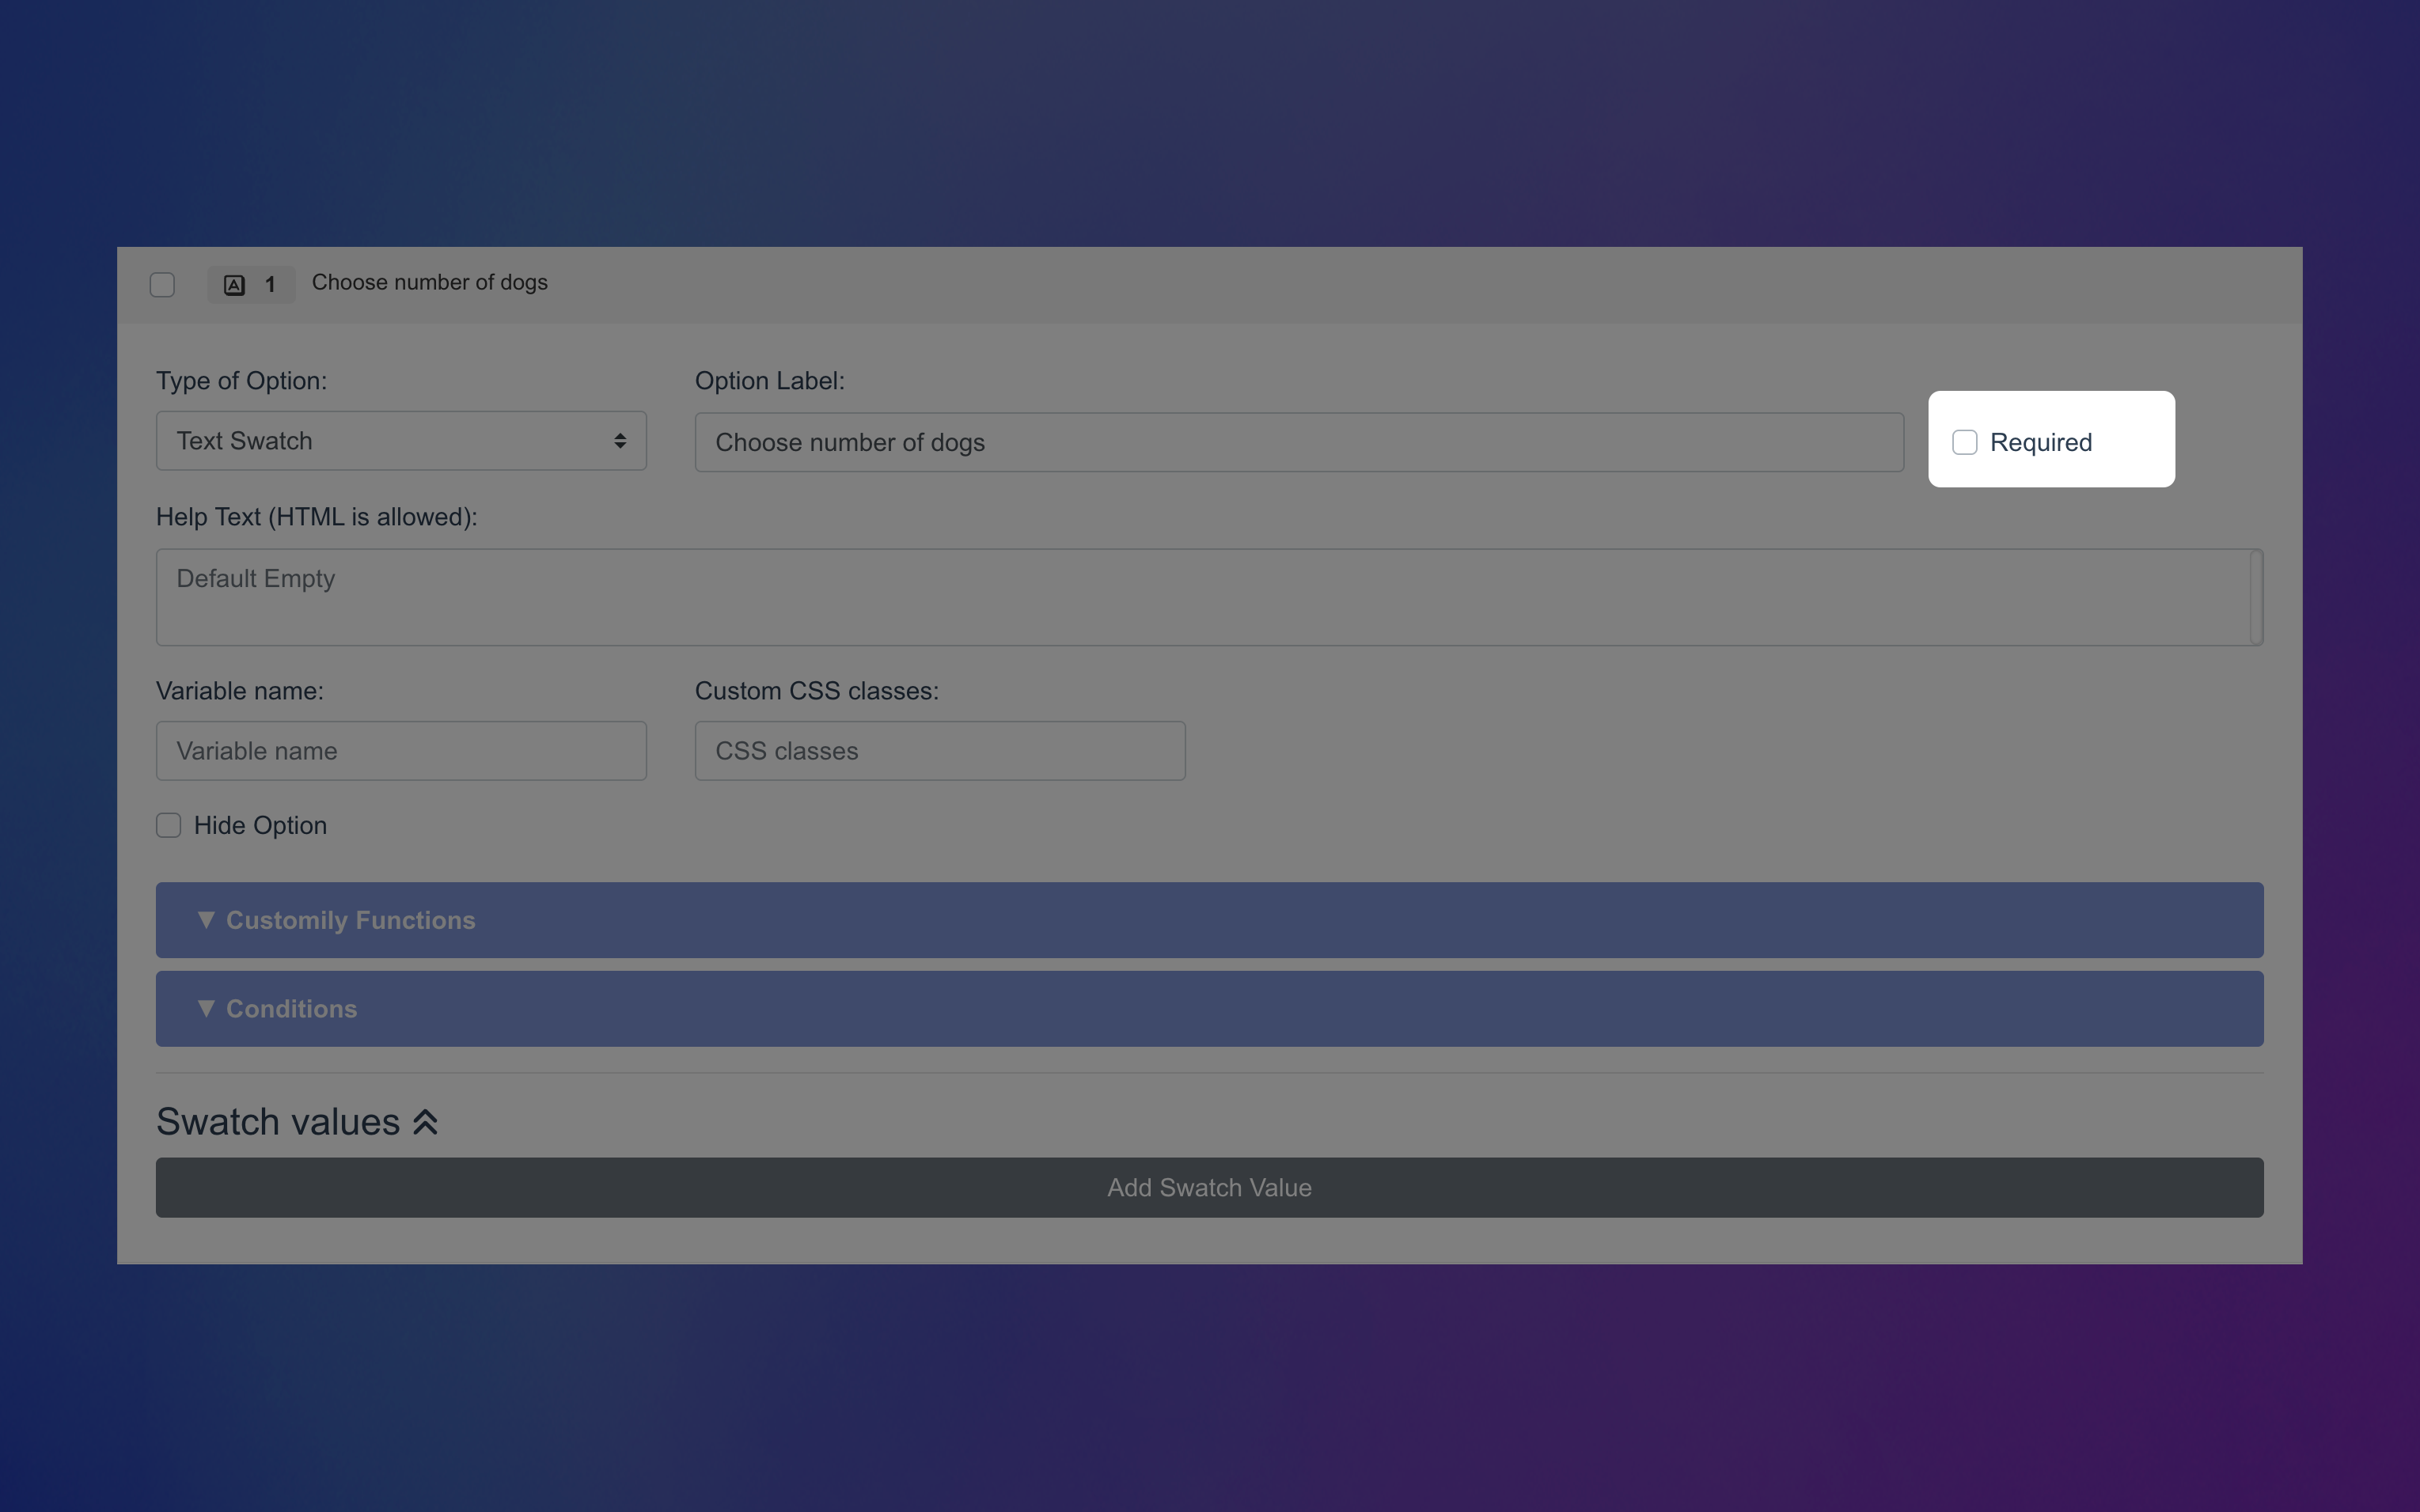The height and width of the screenshot is (1512, 2420).
Task: Click the Swatch values heading
Action: pyautogui.click(x=278, y=1122)
